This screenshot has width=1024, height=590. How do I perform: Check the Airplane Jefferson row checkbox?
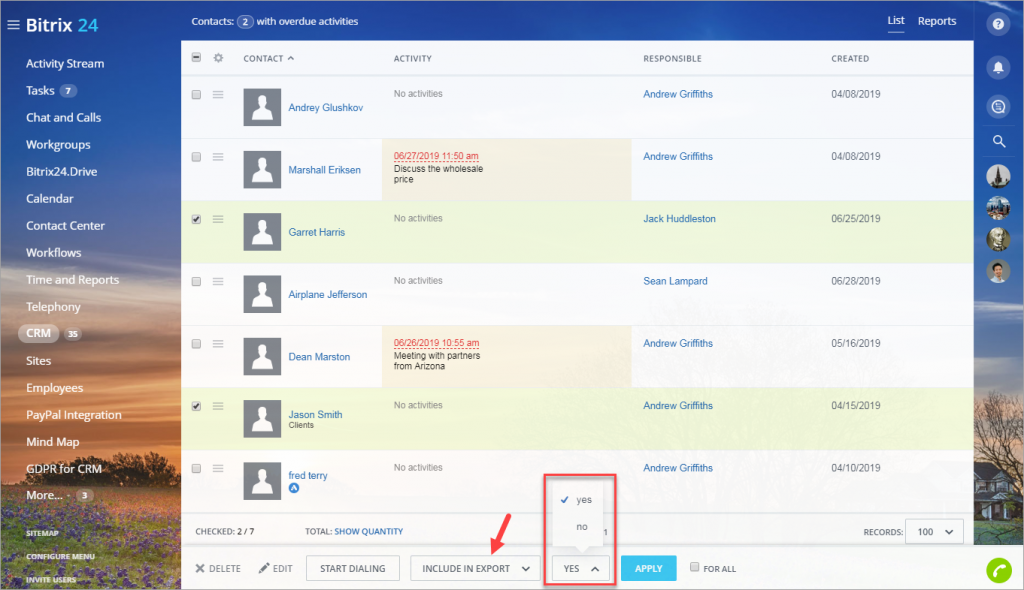pos(196,282)
